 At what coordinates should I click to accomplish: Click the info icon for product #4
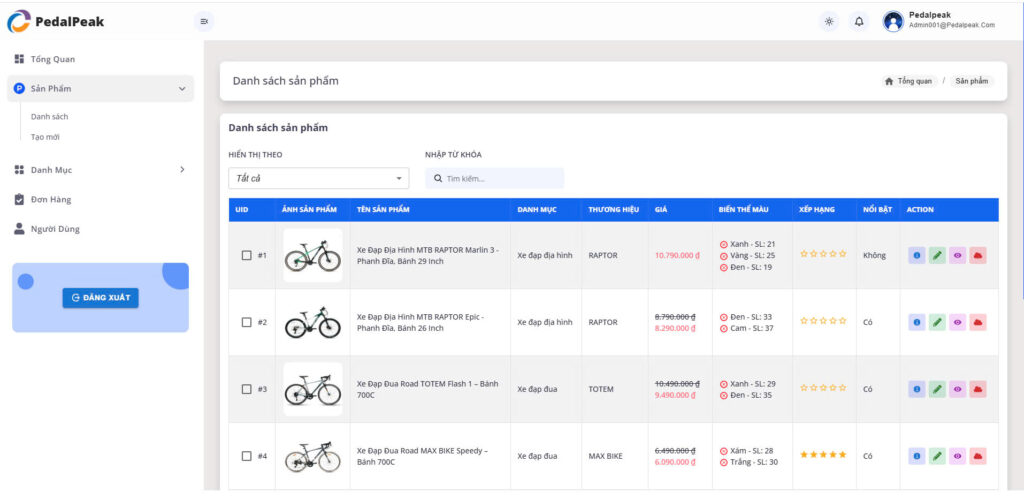[916, 456]
